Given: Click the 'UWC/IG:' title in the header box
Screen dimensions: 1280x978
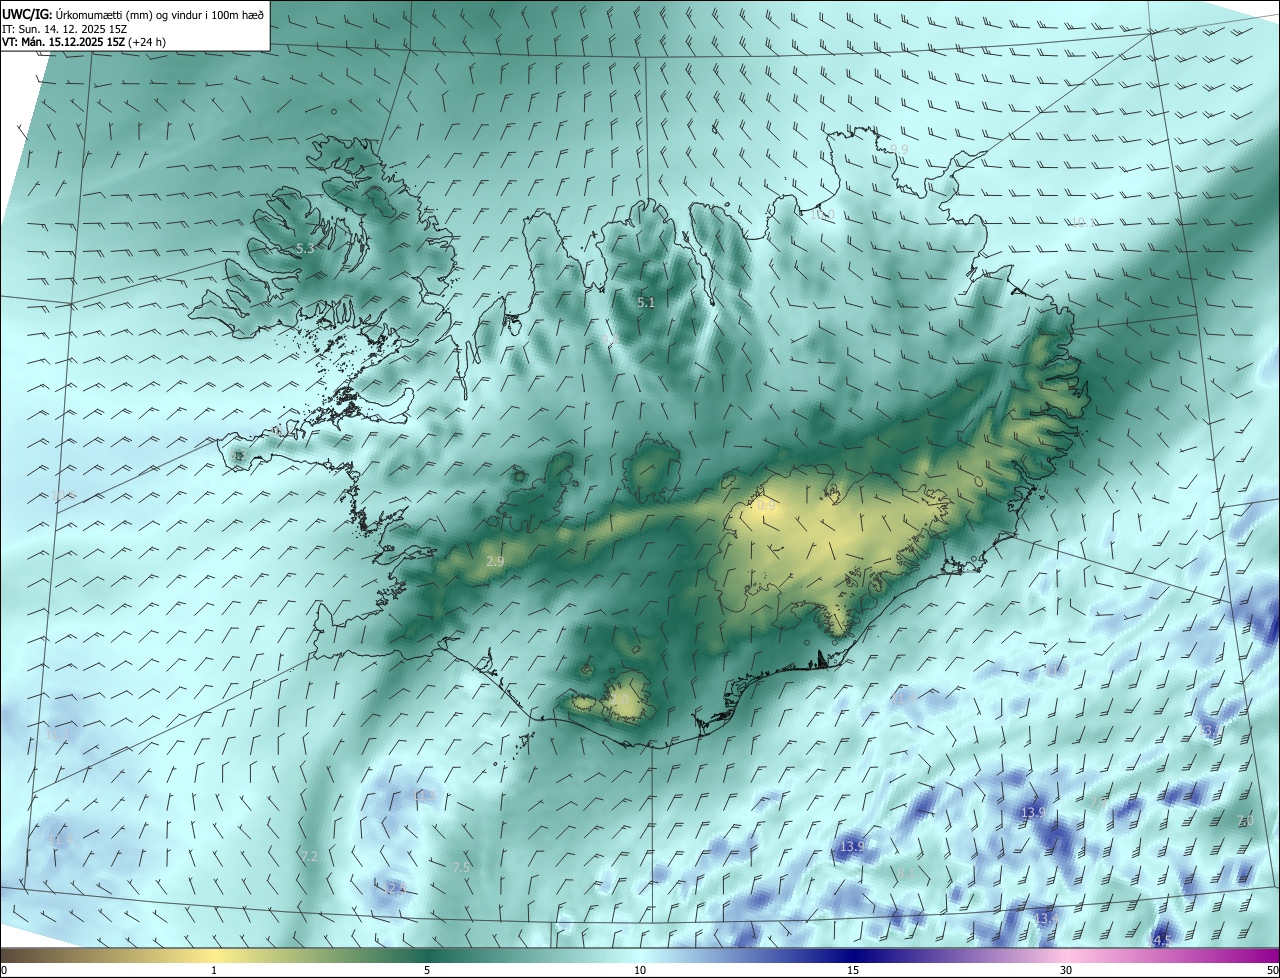Looking at the screenshot, I should coord(26,13).
